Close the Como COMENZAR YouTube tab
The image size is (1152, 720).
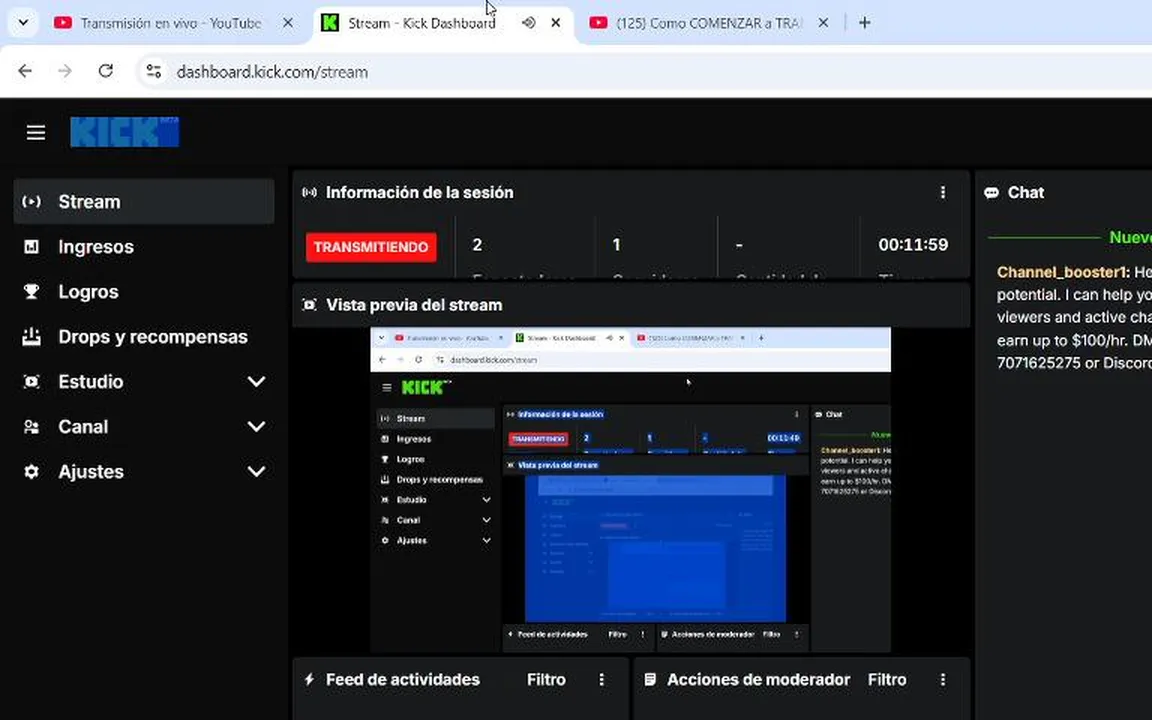(824, 23)
